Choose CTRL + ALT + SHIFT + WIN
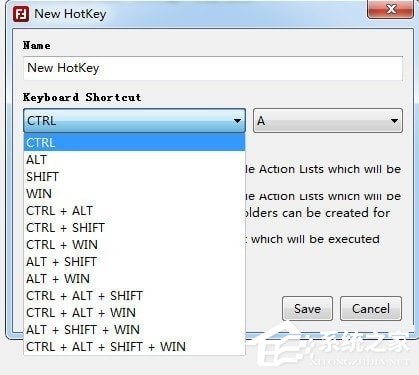419x375 pixels. (134, 347)
